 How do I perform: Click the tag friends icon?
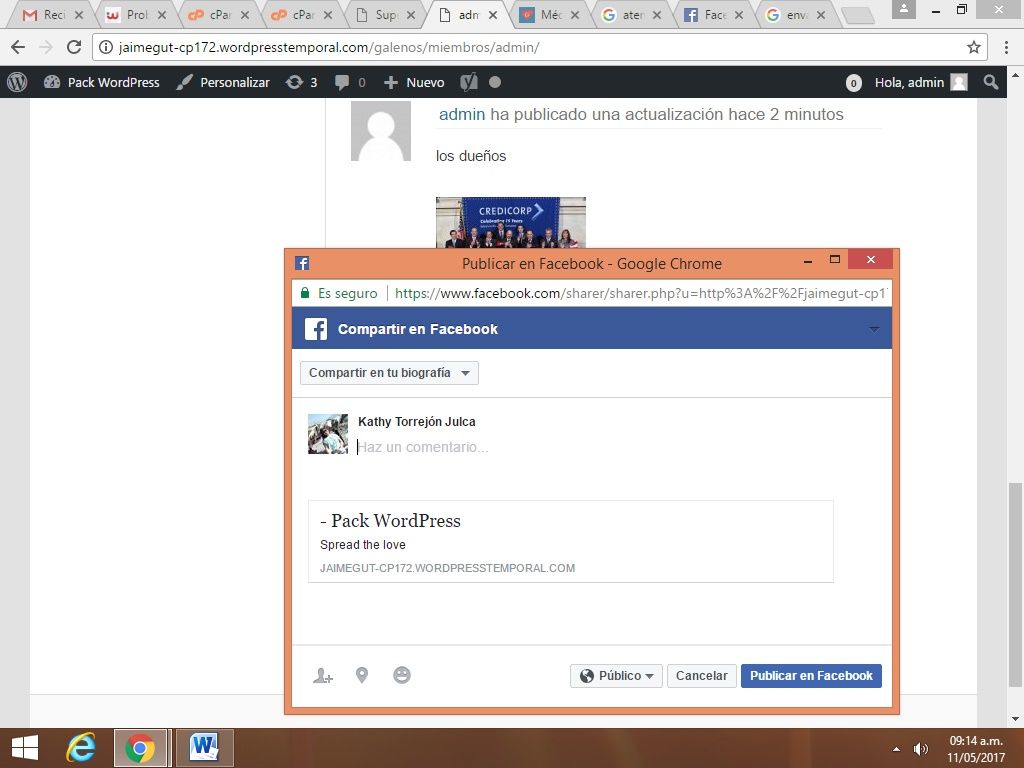click(323, 675)
